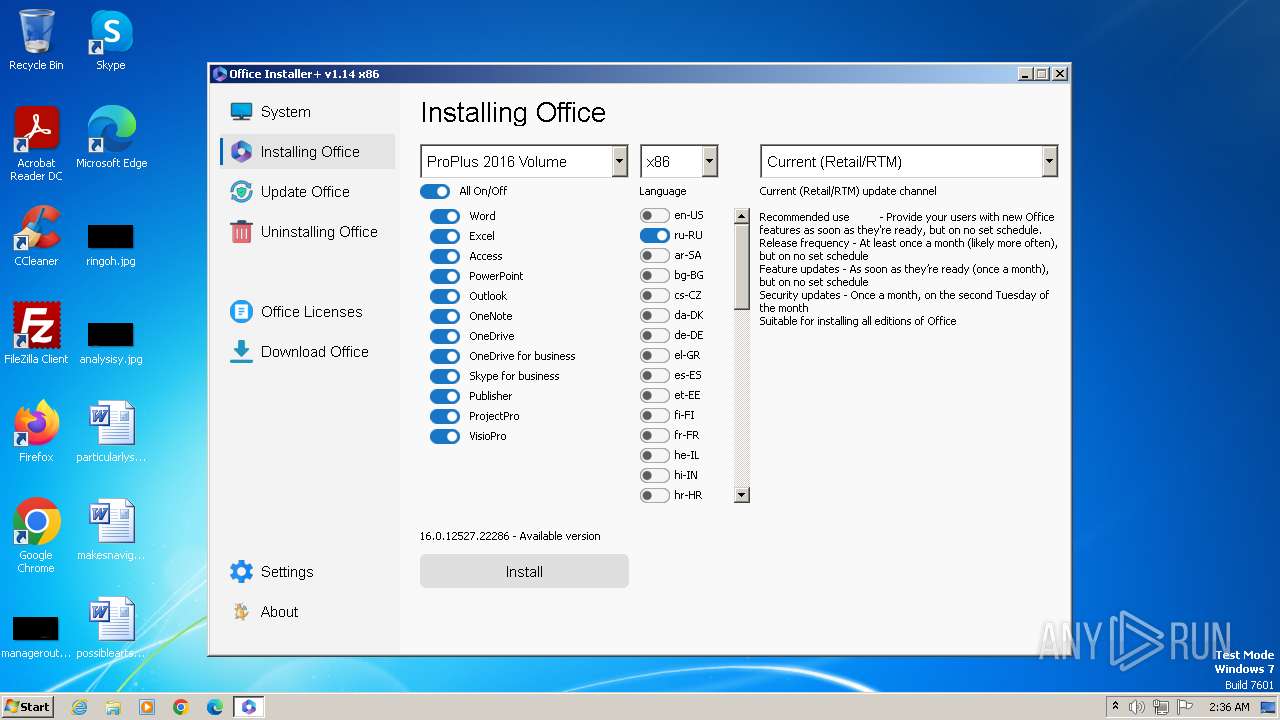Toggle the ProjectPro component switch
The height and width of the screenshot is (720, 1280).
445,416
